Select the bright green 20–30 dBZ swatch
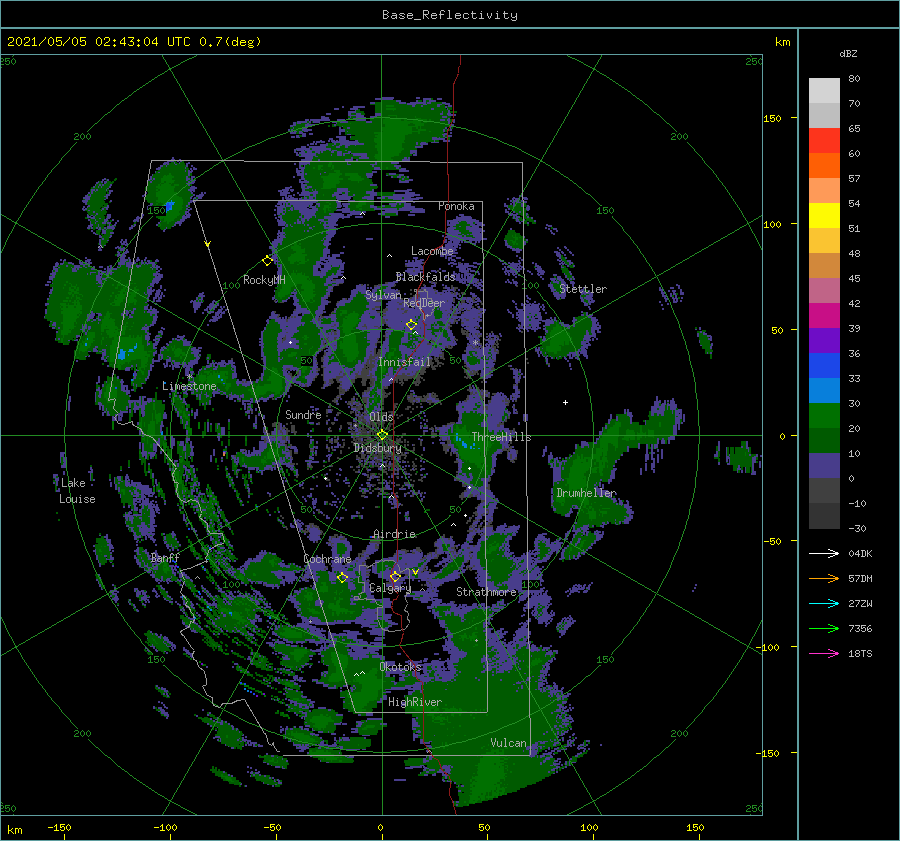 pos(824,416)
